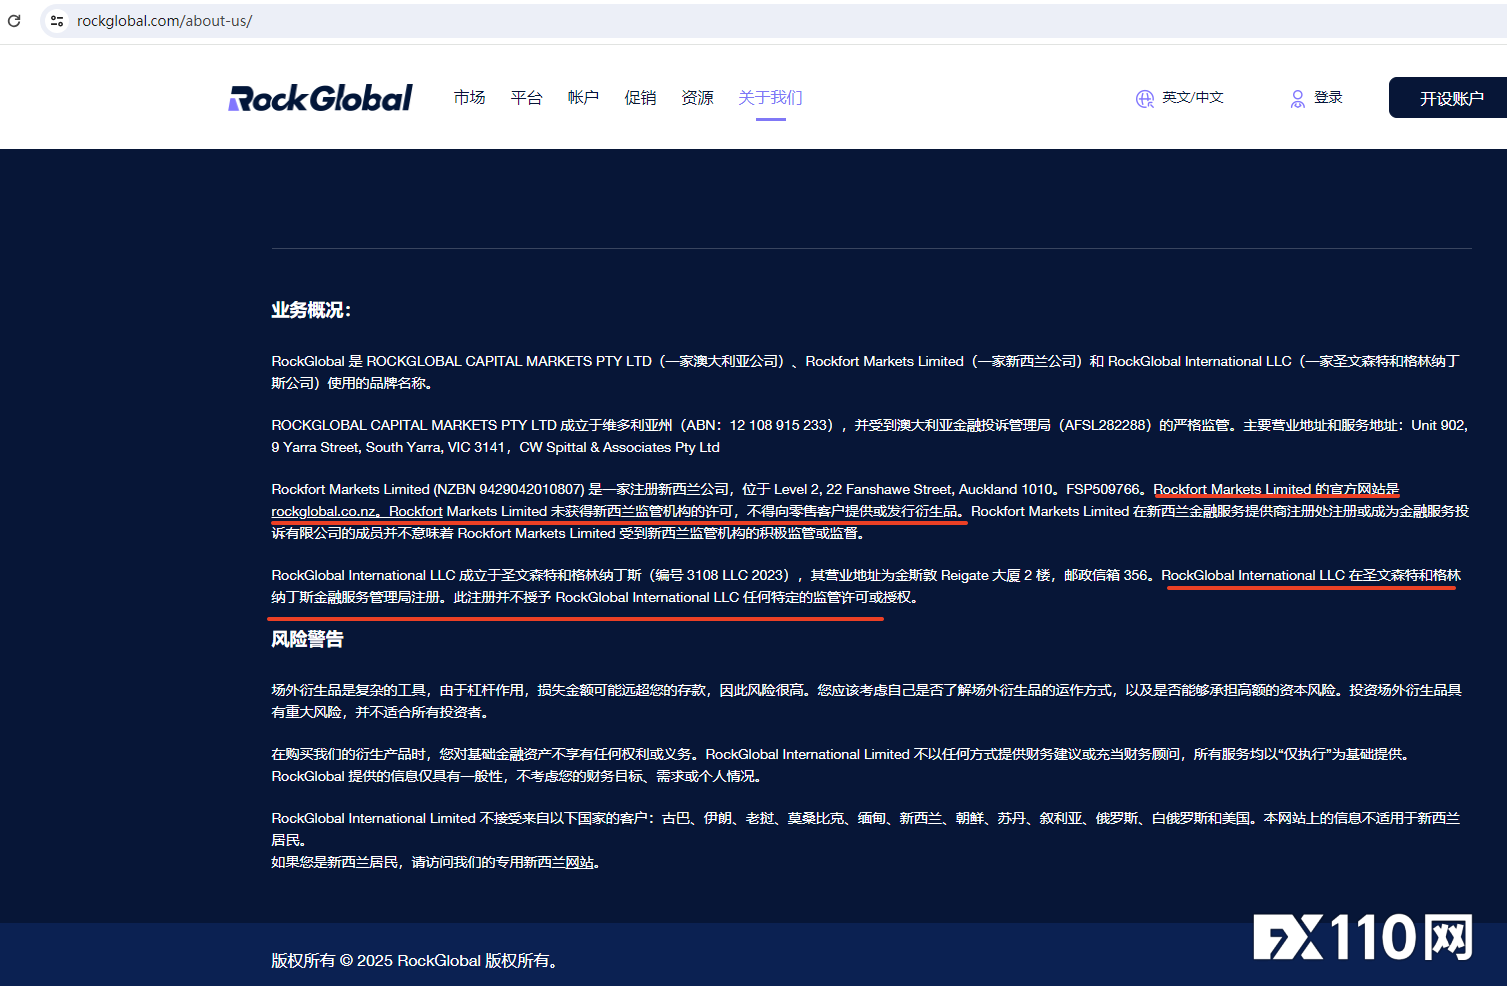Open the rockglobal.co.nz link
The image size is (1507, 986).
324,511
